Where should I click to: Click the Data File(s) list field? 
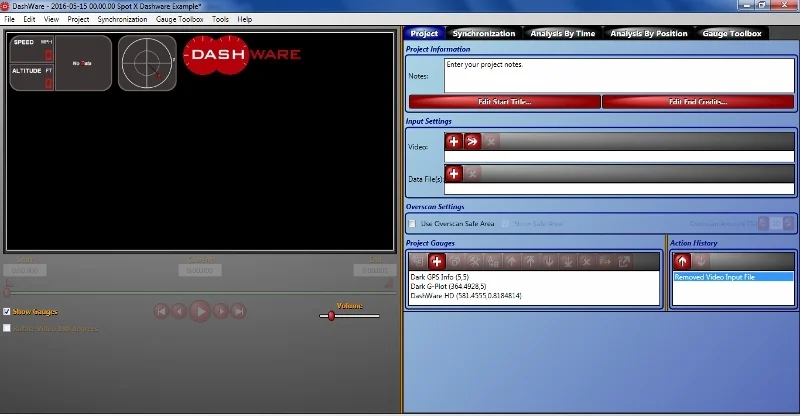click(619, 189)
